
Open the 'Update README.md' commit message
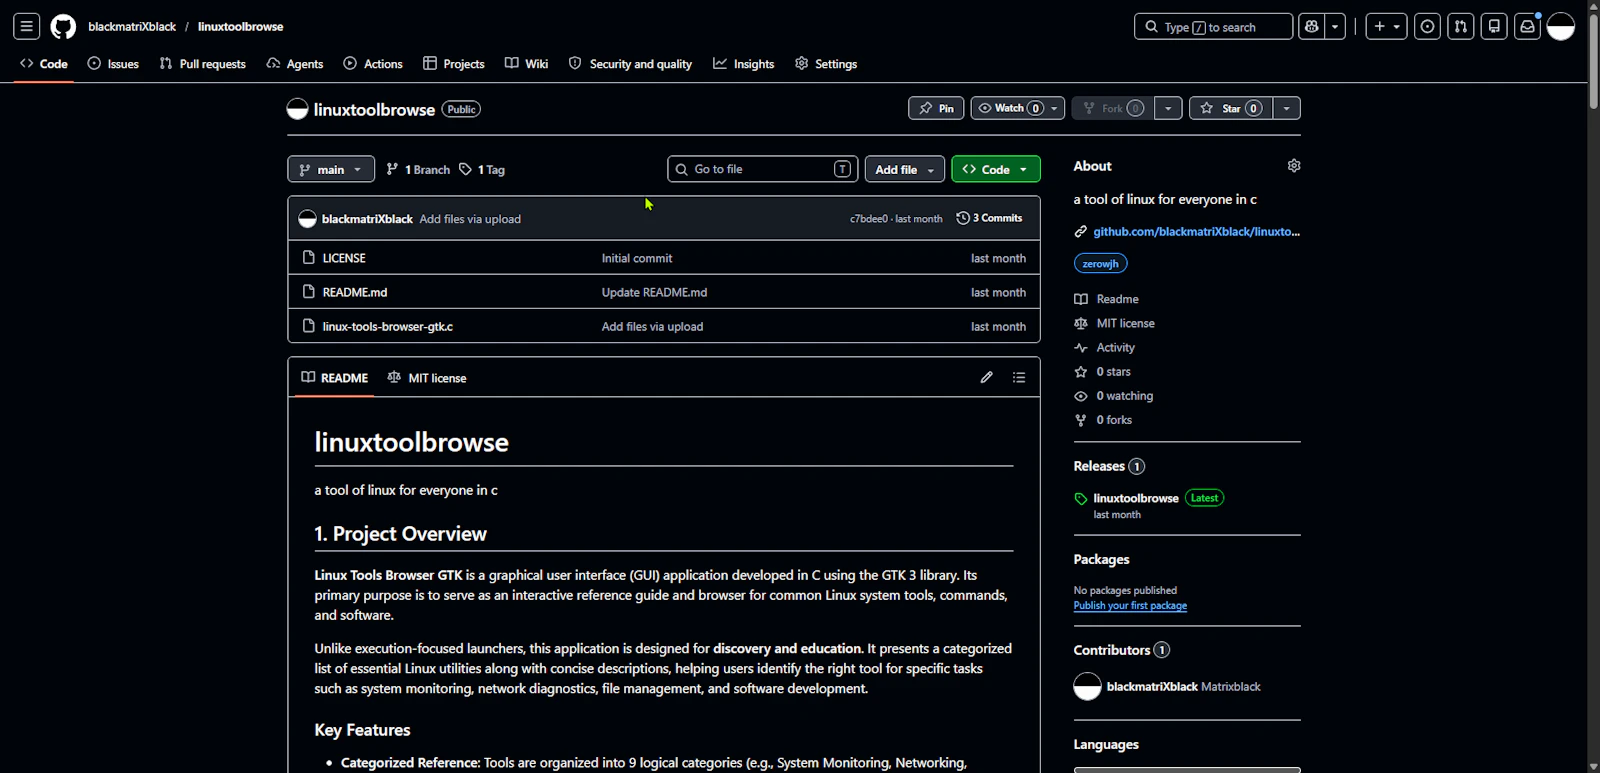point(654,292)
